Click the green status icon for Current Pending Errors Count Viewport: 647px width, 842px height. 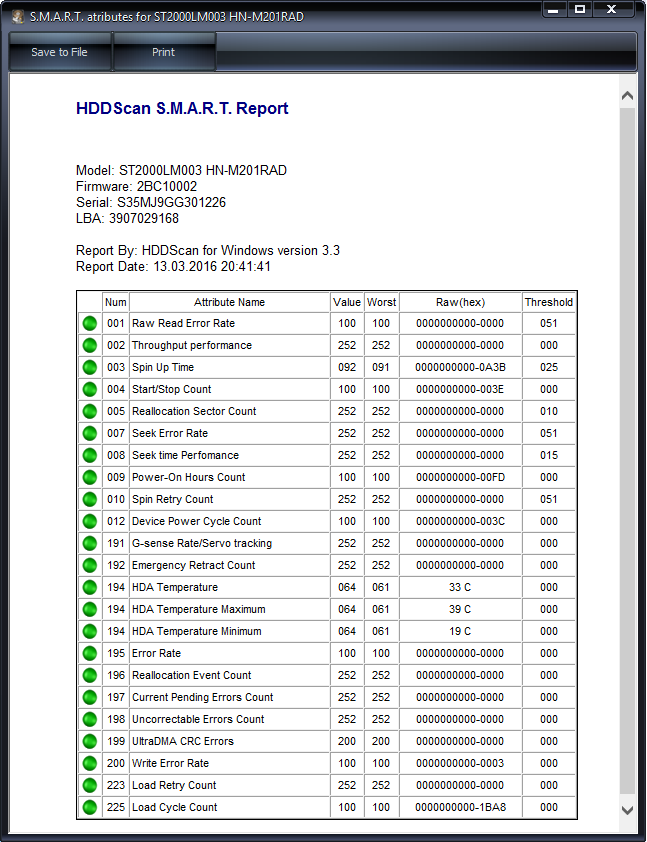click(90, 698)
